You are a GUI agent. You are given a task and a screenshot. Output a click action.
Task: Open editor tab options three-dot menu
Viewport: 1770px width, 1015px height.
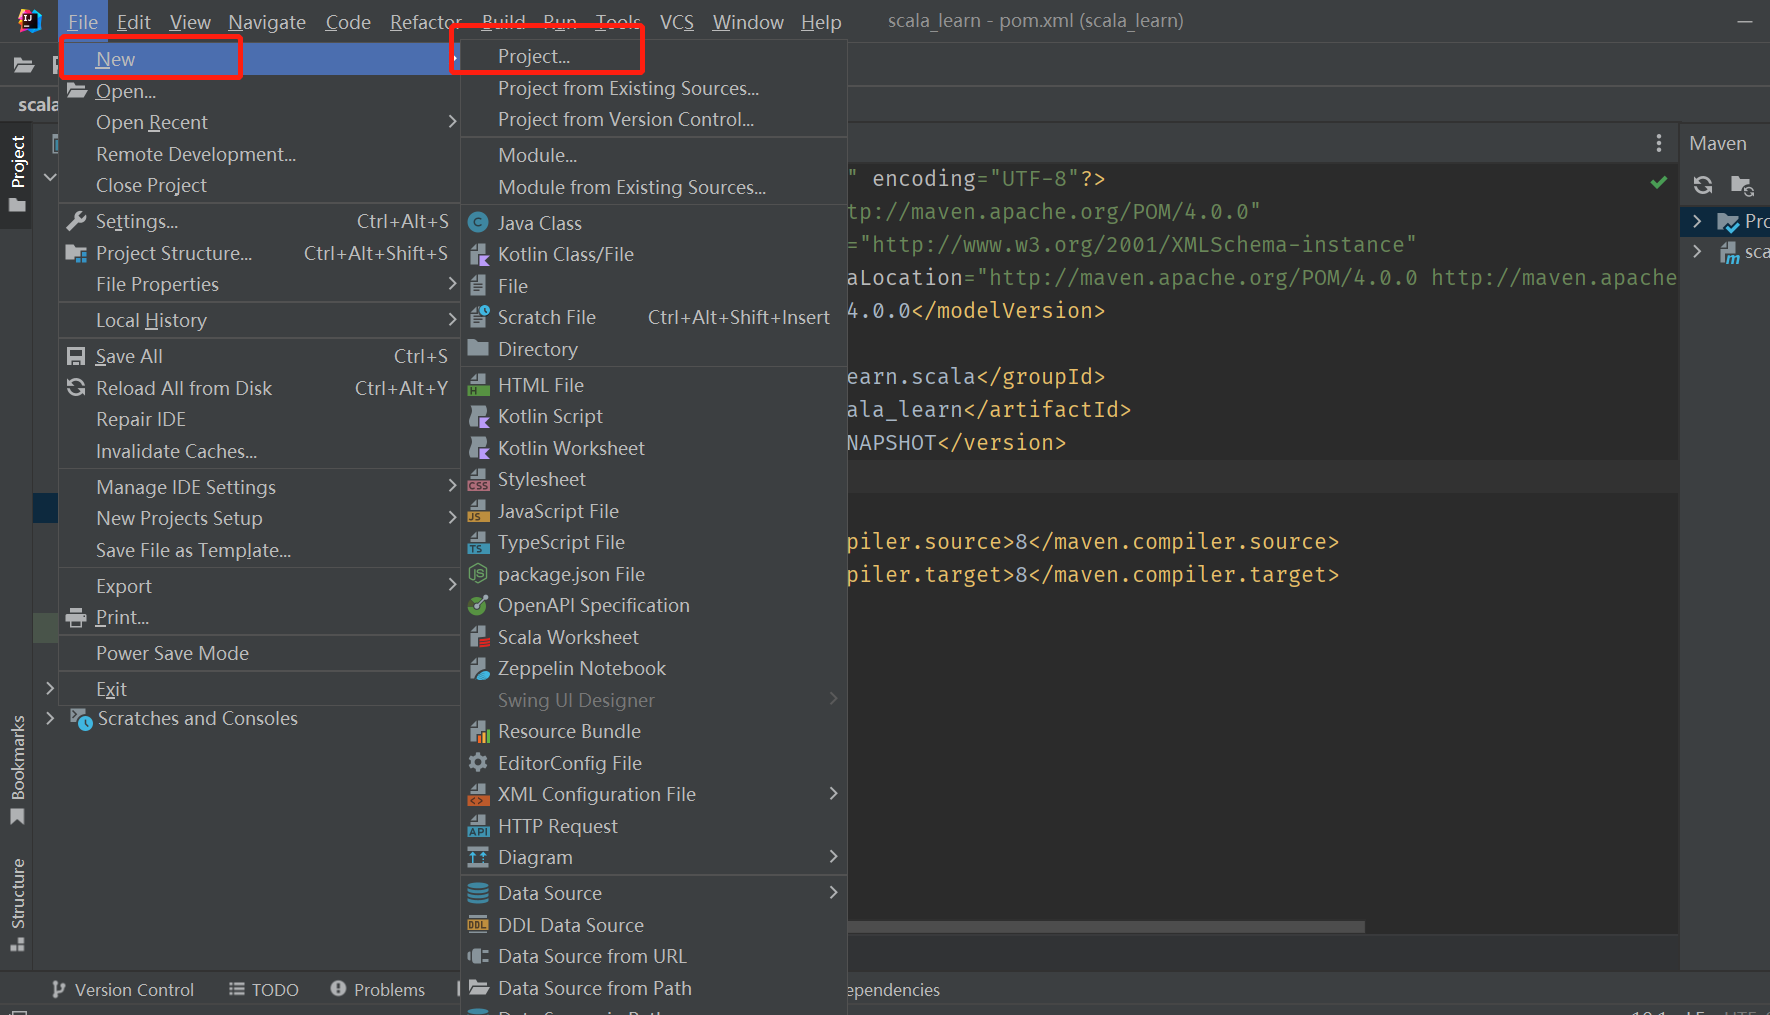click(x=1659, y=143)
